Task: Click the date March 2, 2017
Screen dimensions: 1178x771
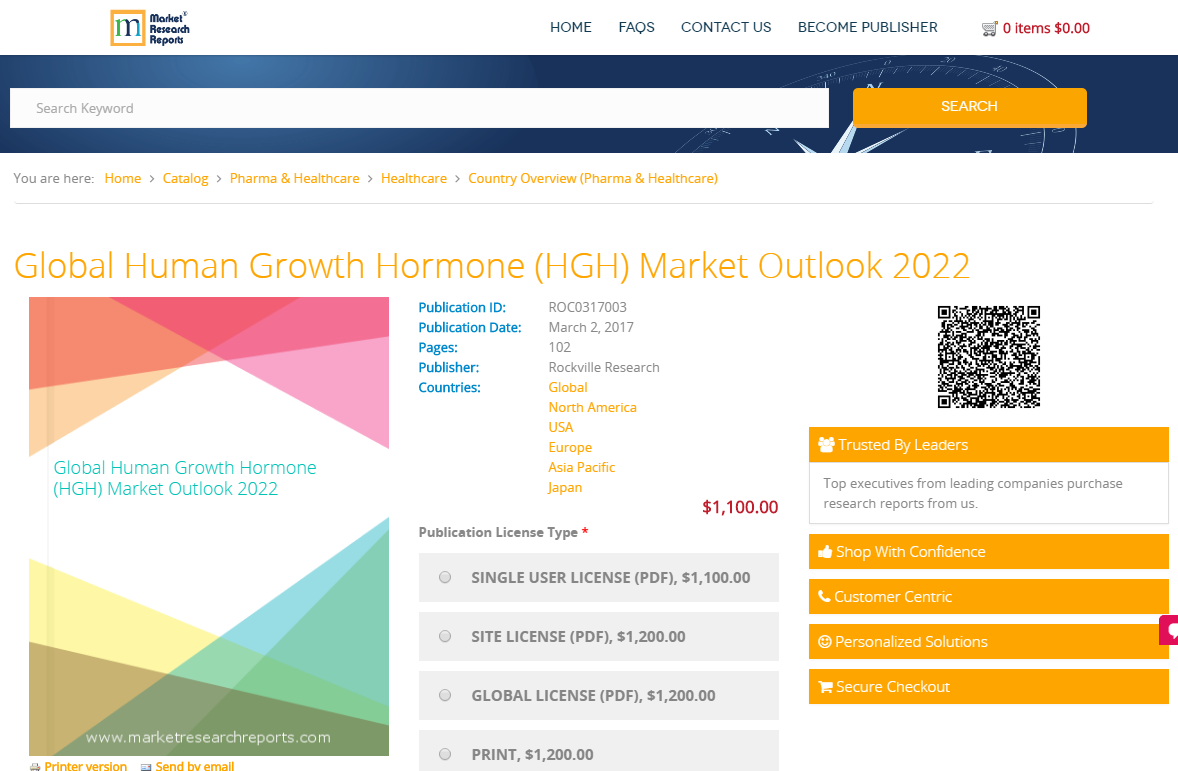Action: 591,327
